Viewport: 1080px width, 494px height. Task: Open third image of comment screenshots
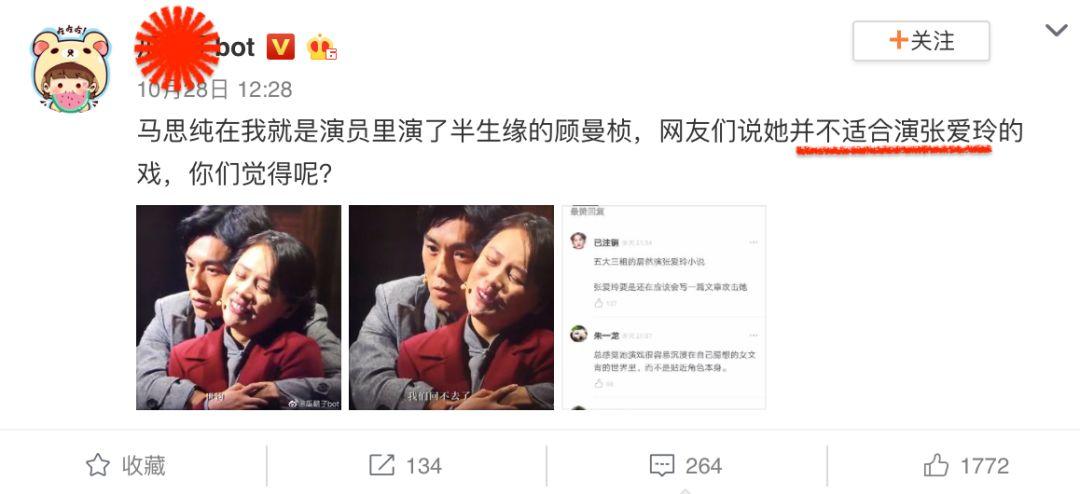point(664,307)
